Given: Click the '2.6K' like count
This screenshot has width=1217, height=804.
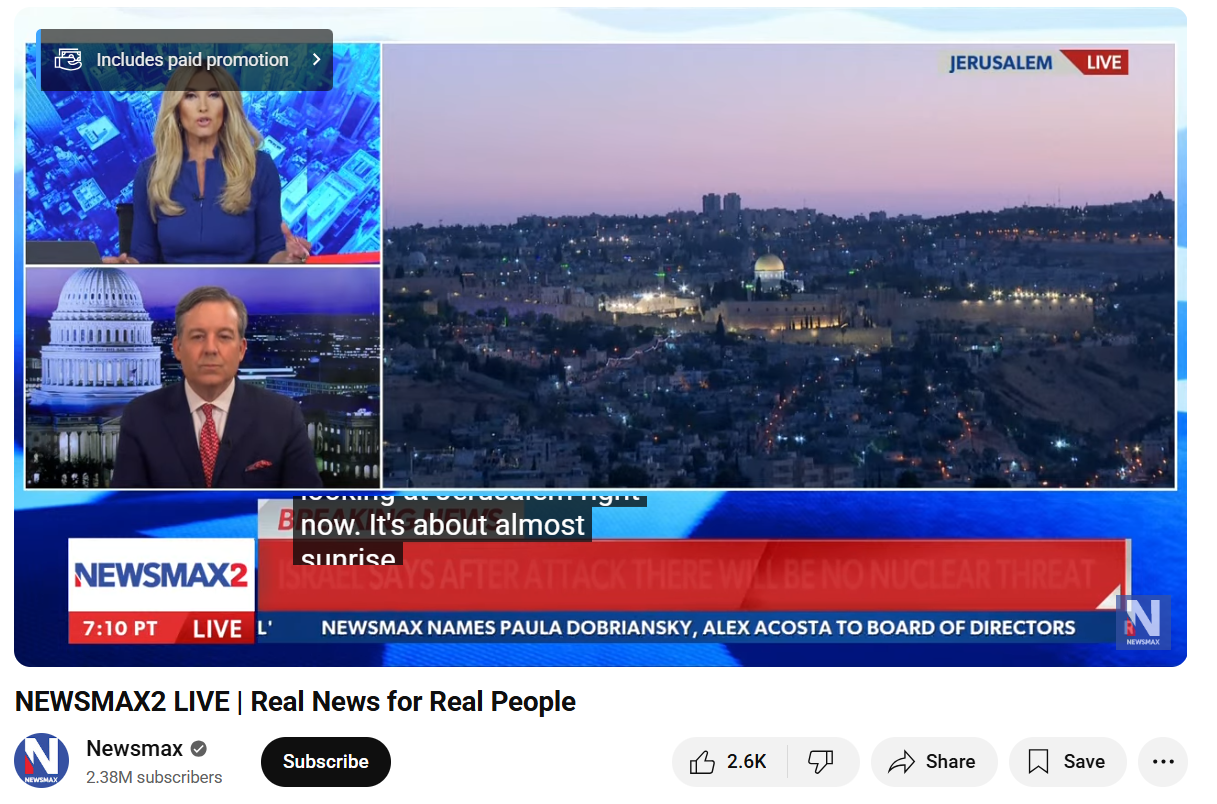Looking at the screenshot, I should click(746, 762).
